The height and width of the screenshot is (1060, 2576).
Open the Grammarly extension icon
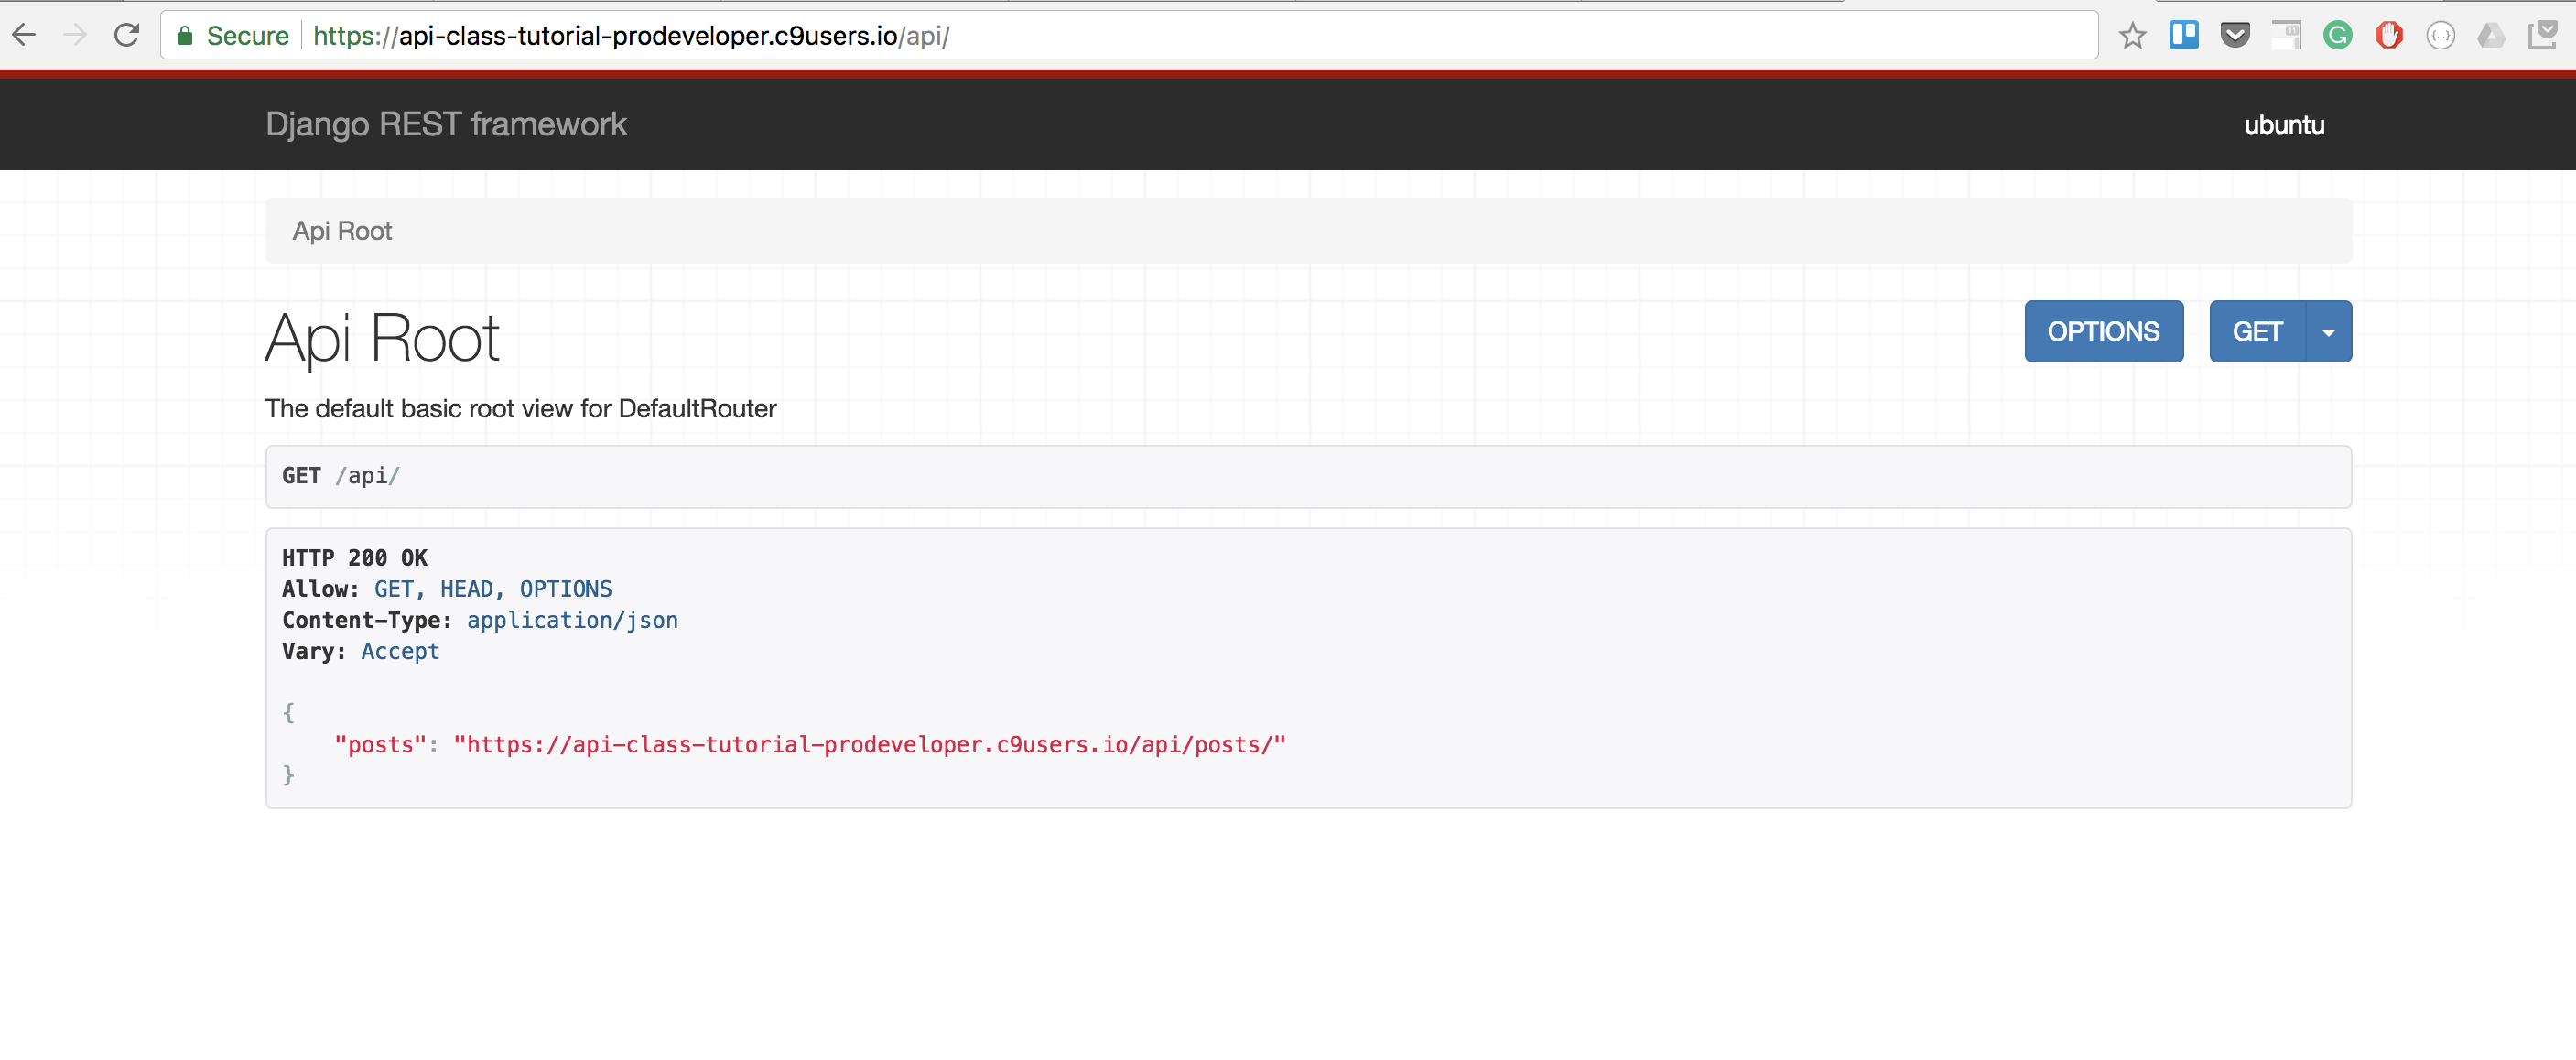(2337, 36)
